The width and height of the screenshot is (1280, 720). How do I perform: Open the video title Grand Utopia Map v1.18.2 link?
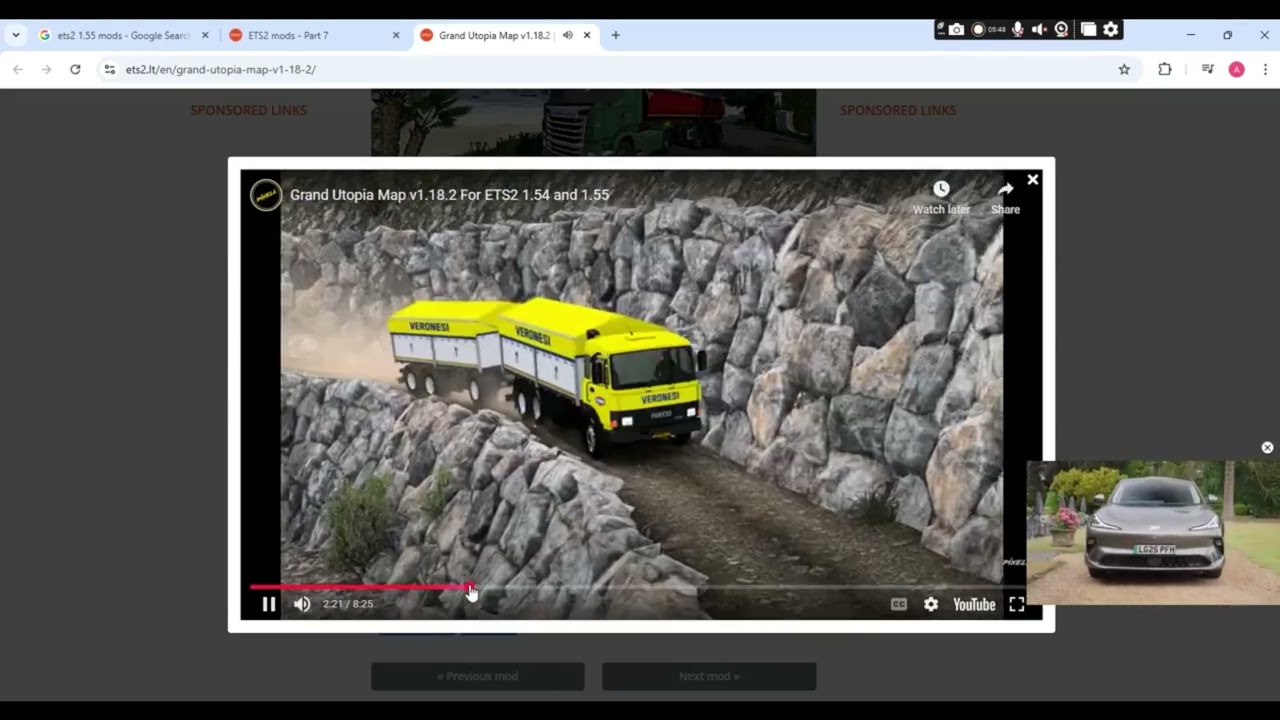449,195
